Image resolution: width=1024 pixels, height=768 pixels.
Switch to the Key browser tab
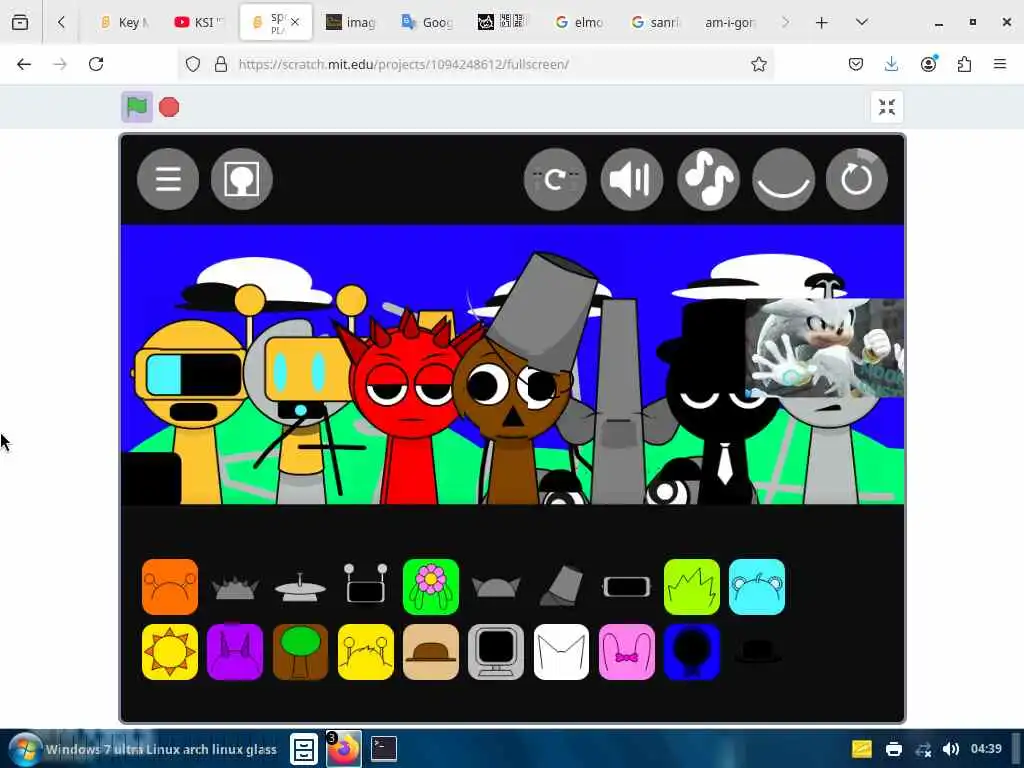point(125,22)
